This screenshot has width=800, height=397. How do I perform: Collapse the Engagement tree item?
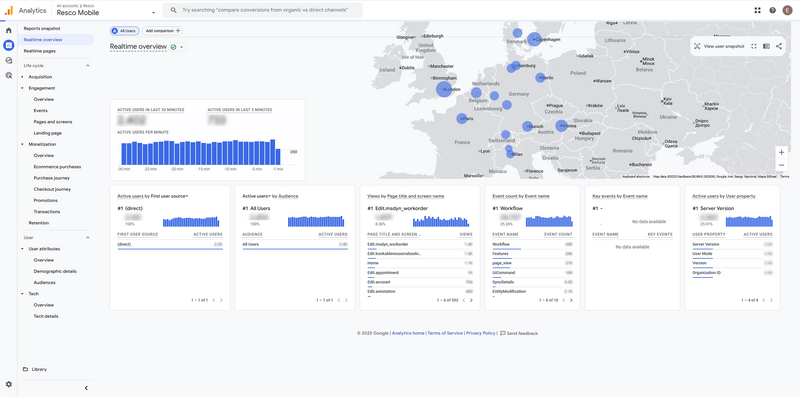tap(22, 88)
